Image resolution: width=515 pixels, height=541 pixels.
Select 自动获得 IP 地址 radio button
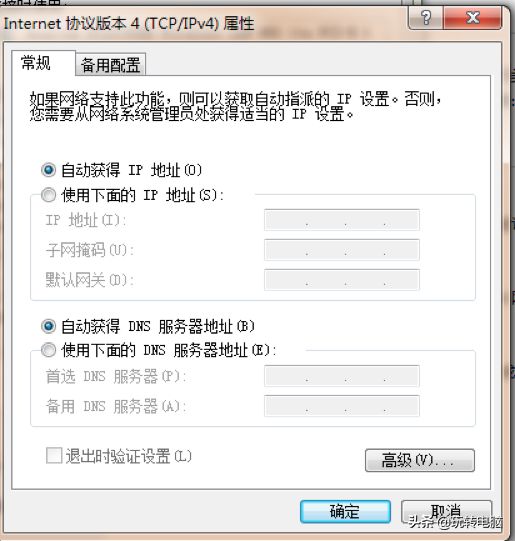point(48,170)
